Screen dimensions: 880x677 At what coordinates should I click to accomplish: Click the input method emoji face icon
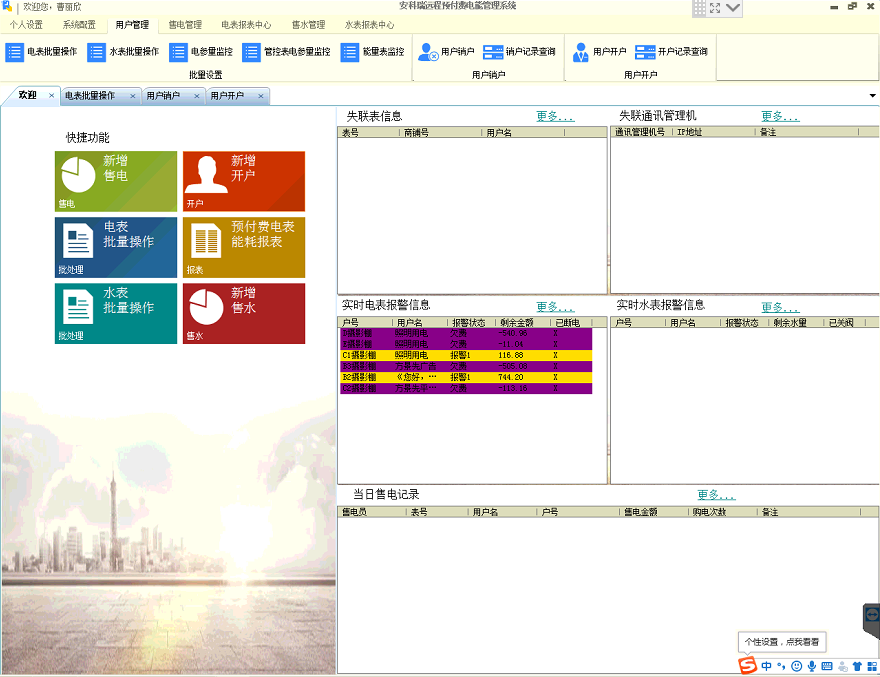click(x=796, y=666)
